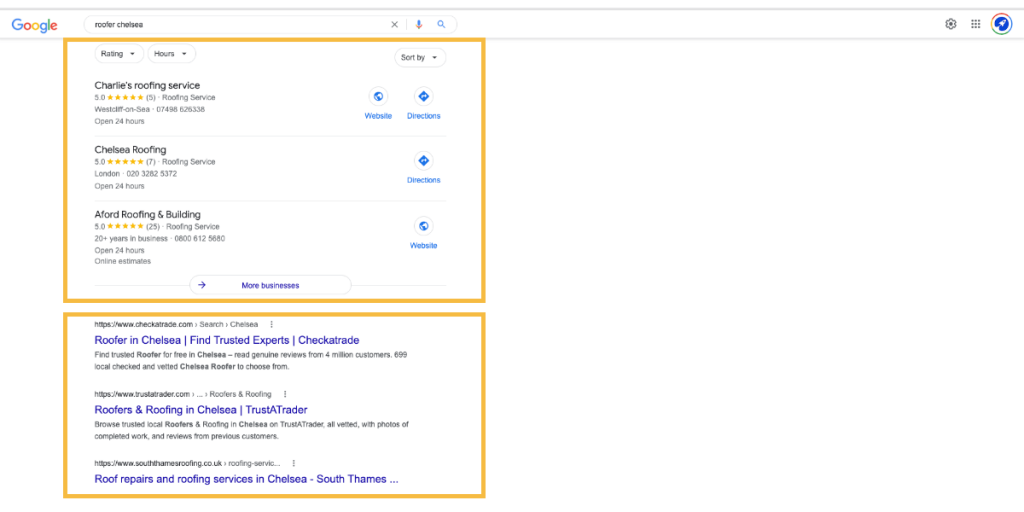Open the Sort by dropdown
Screen dimensions: 1024x512
click(420, 57)
